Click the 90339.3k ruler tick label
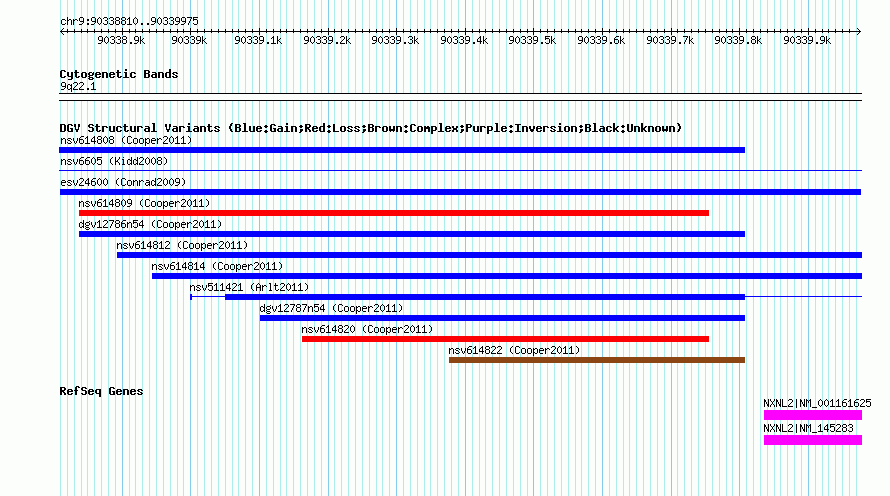Screen dimensions: 890x496 point(395,40)
